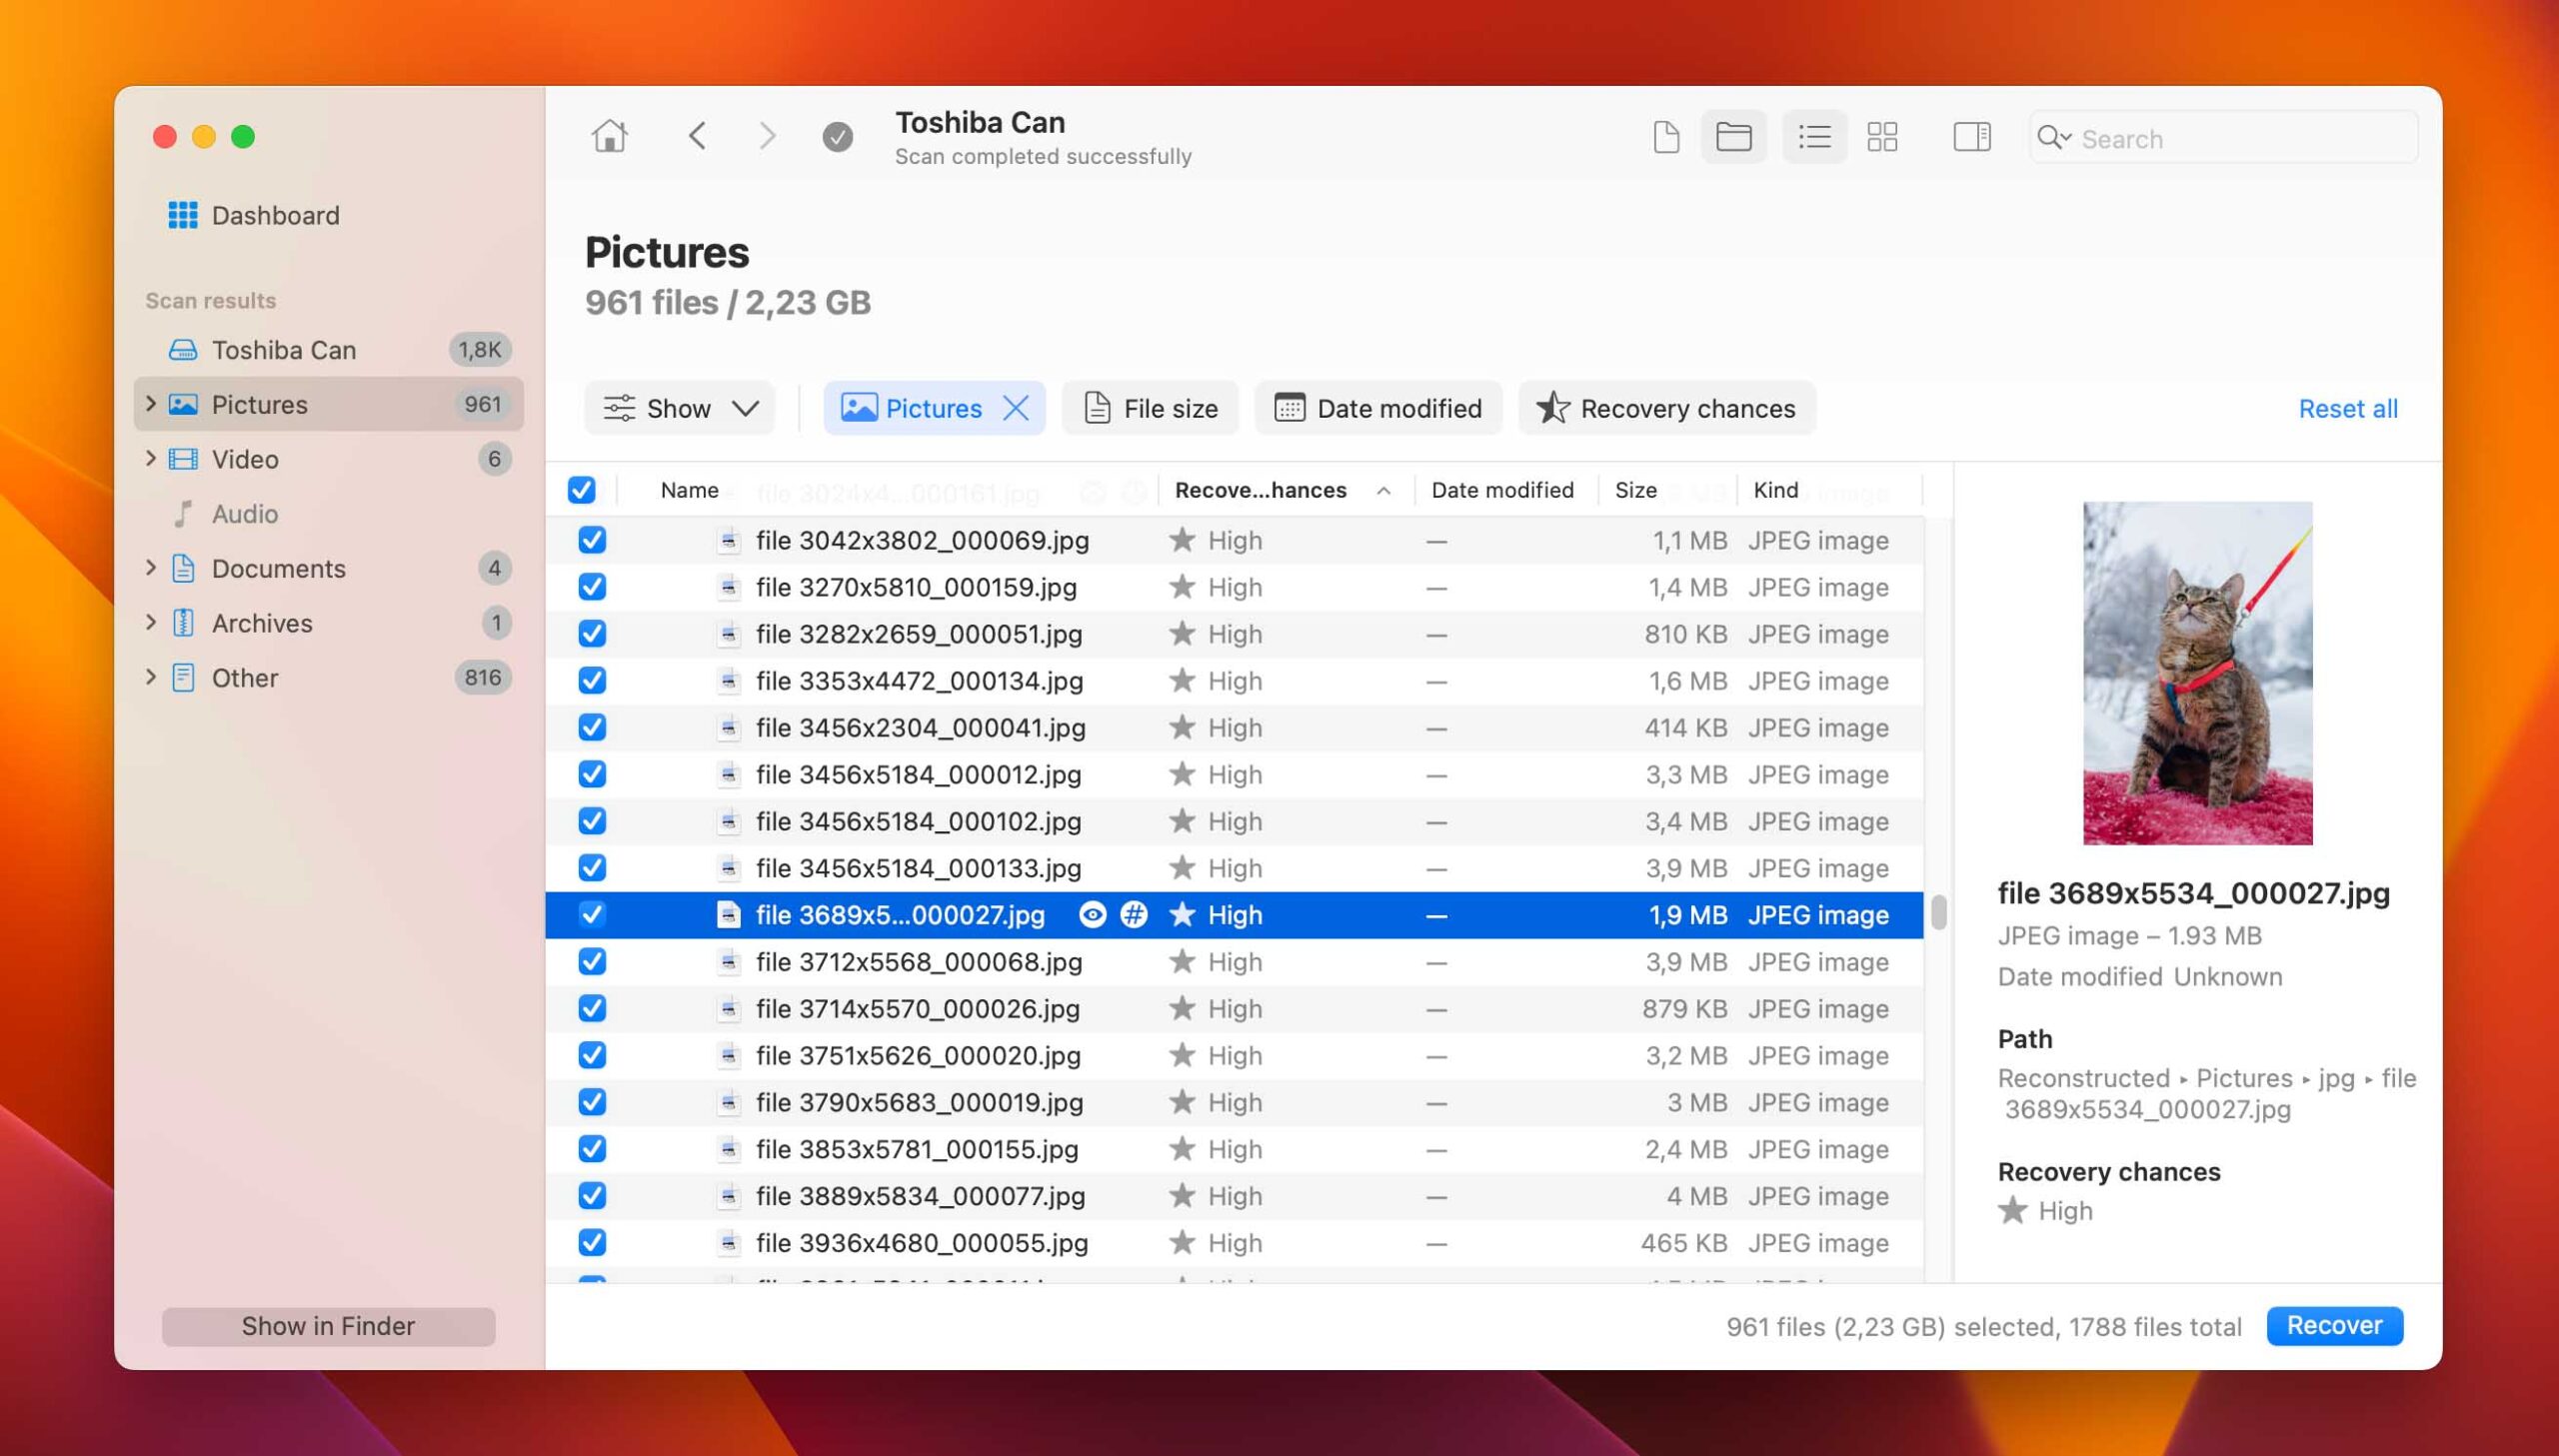2559x1456 pixels.
Task: Open Video category in sidebar
Action: point(329,459)
